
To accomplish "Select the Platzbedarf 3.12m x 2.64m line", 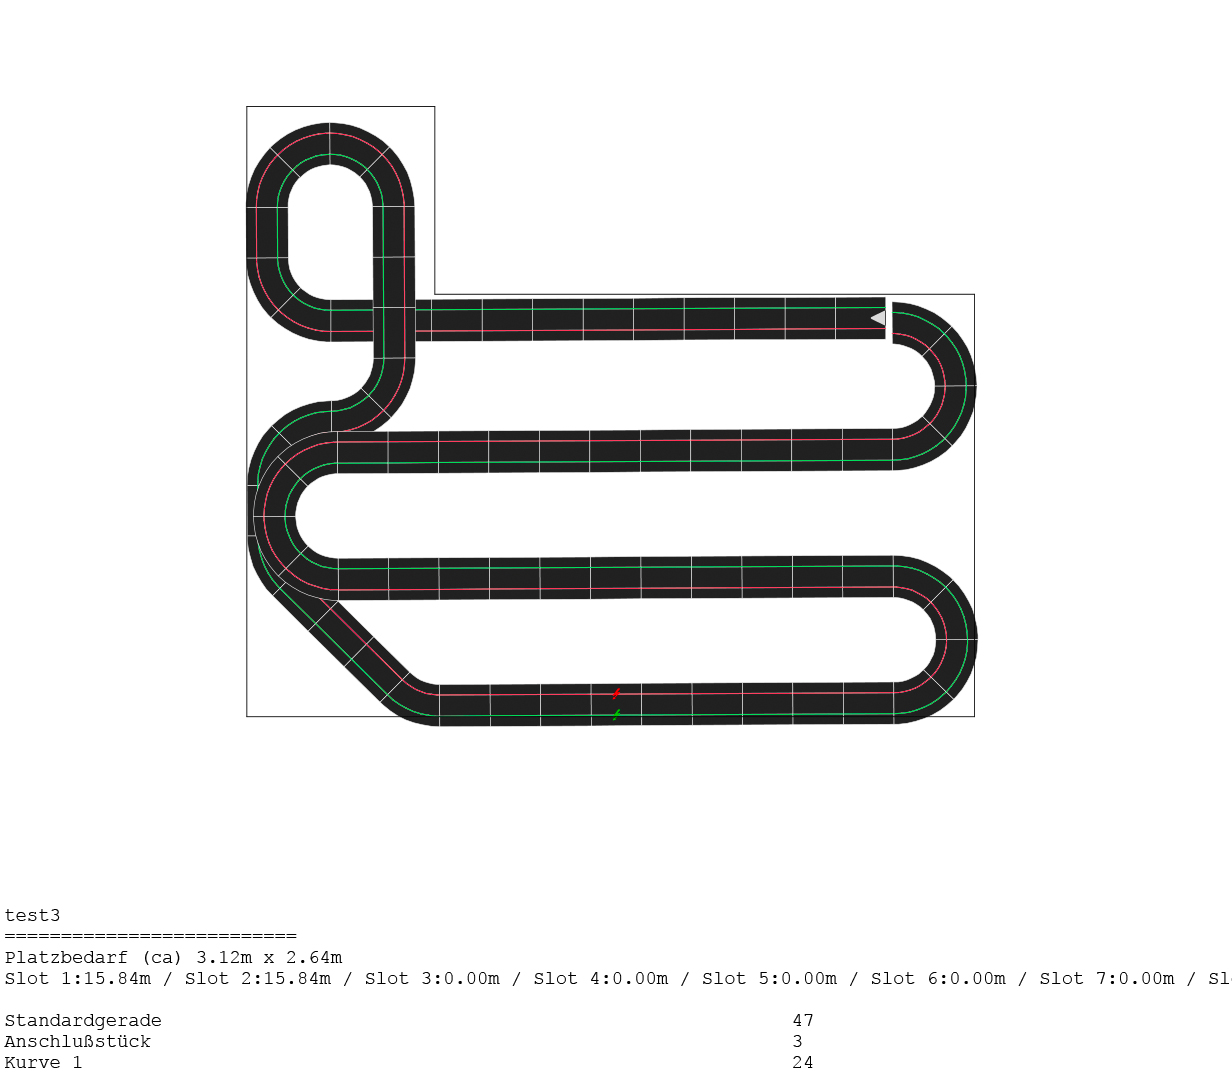I will pos(173,957).
